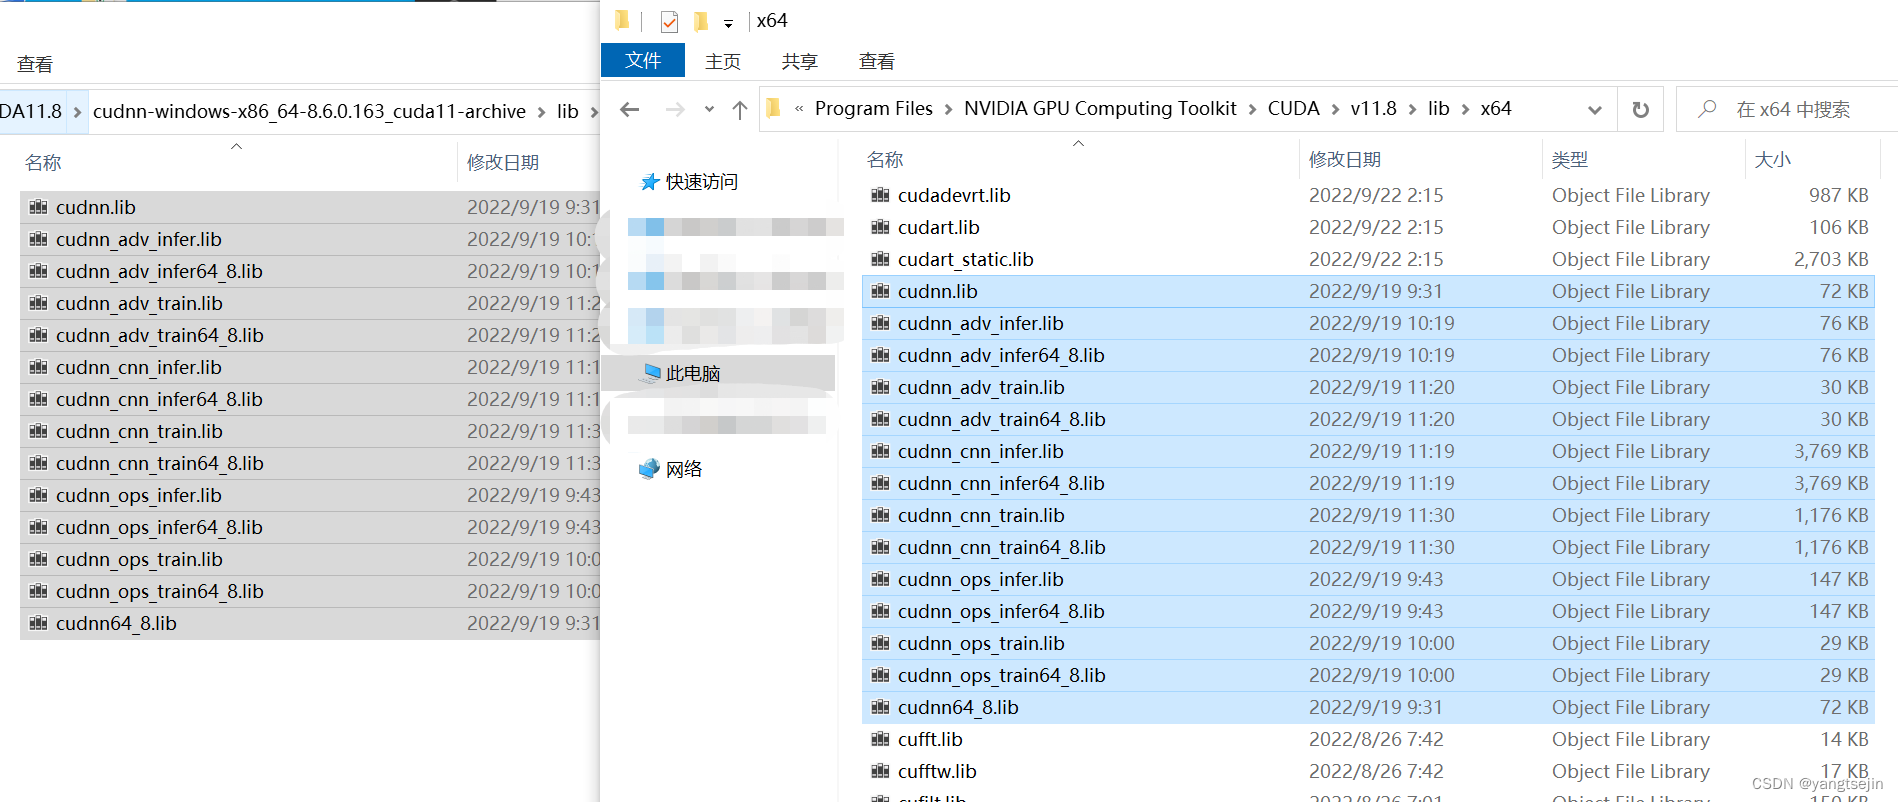Expand the address bar history dropdown
This screenshot has width=1898, height=802.
coord(1595,109)
